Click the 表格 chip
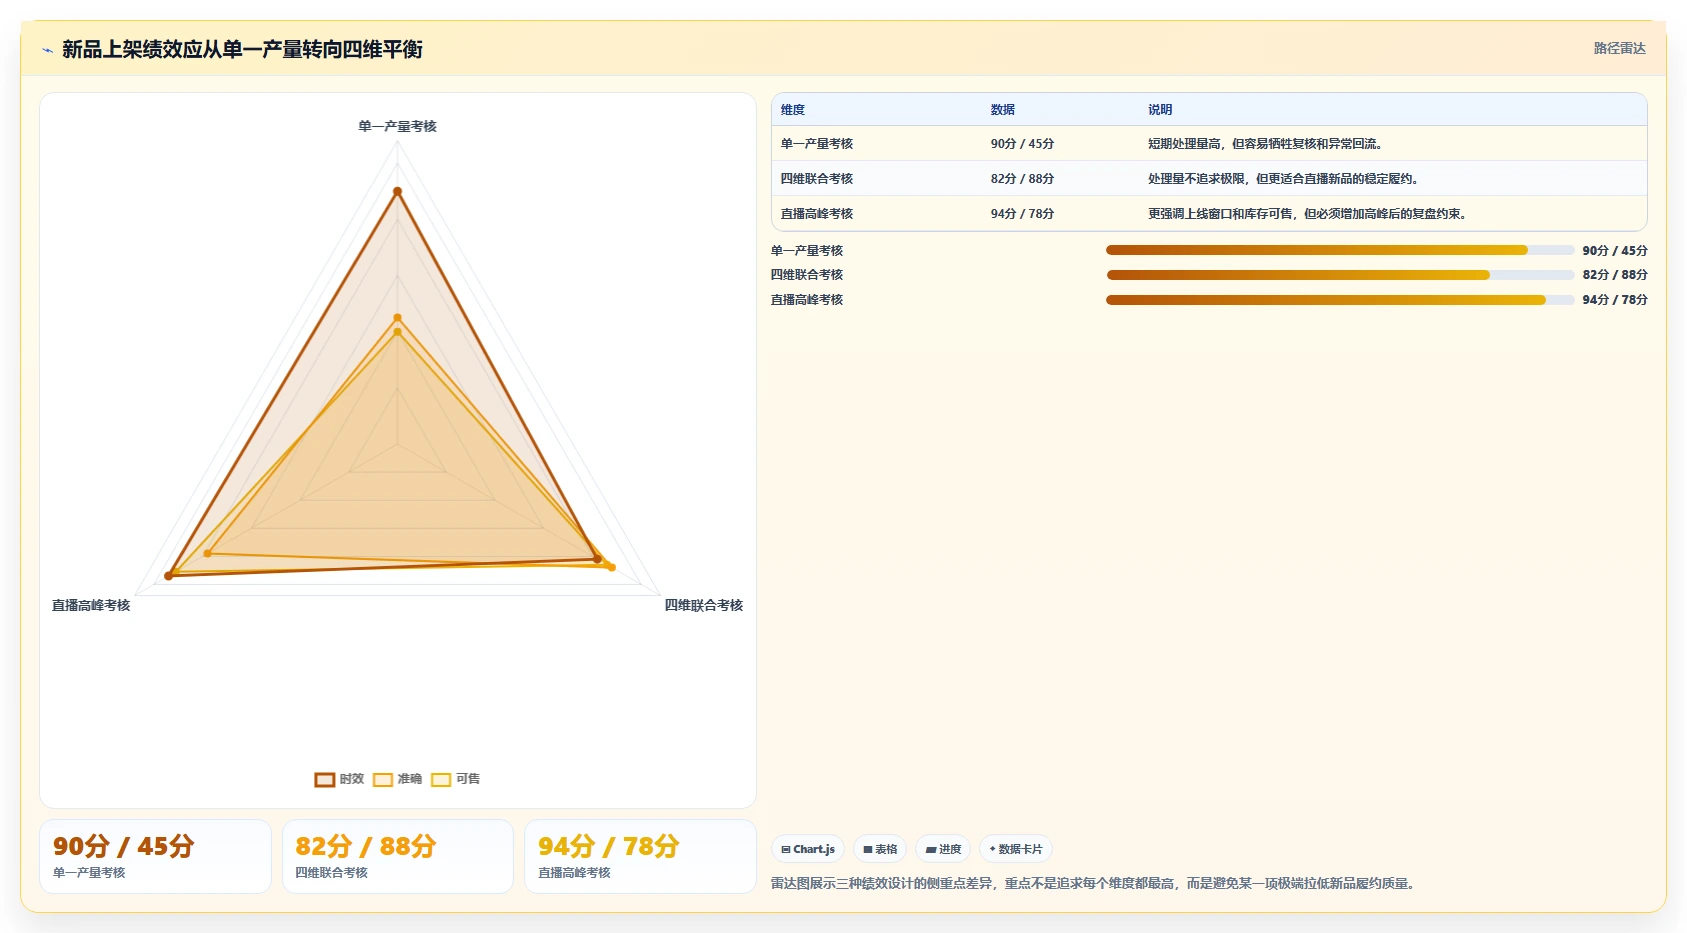Screen dimensions: 1687x933 (x=880, y=849)
